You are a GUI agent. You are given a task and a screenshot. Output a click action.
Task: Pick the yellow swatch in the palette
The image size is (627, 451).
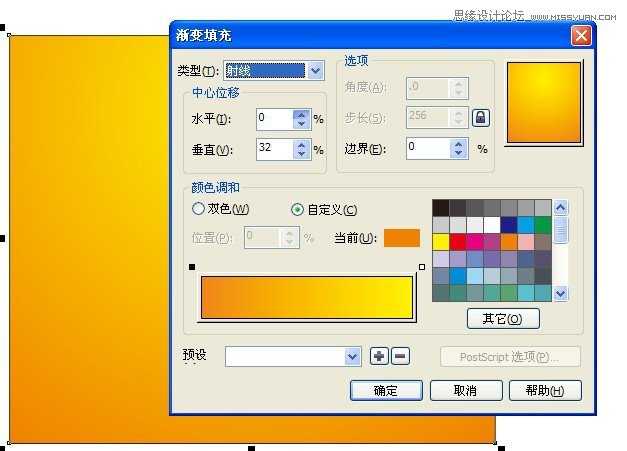coord(441,242)
